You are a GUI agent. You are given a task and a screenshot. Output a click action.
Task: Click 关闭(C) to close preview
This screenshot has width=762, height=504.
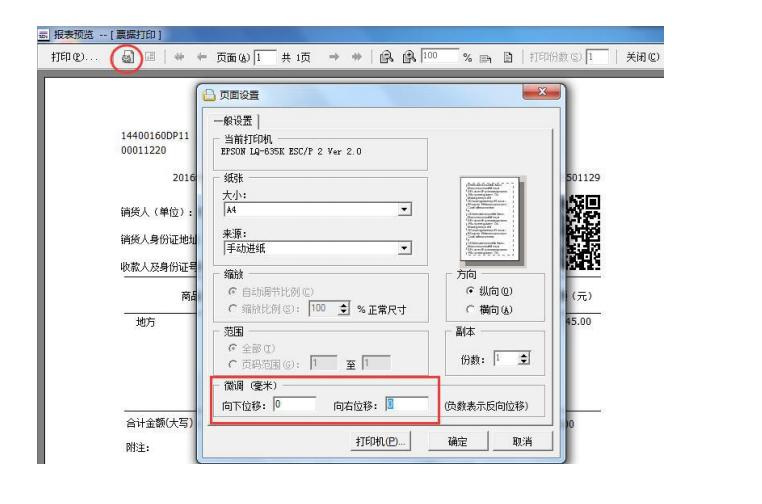pyautogui.click(x=642, y=57)
